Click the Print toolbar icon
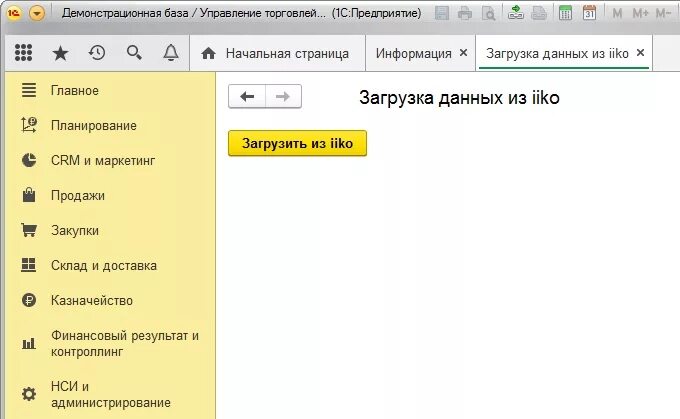Image resolution: width=680 pixels, height=419 pixels. (465, 13)
